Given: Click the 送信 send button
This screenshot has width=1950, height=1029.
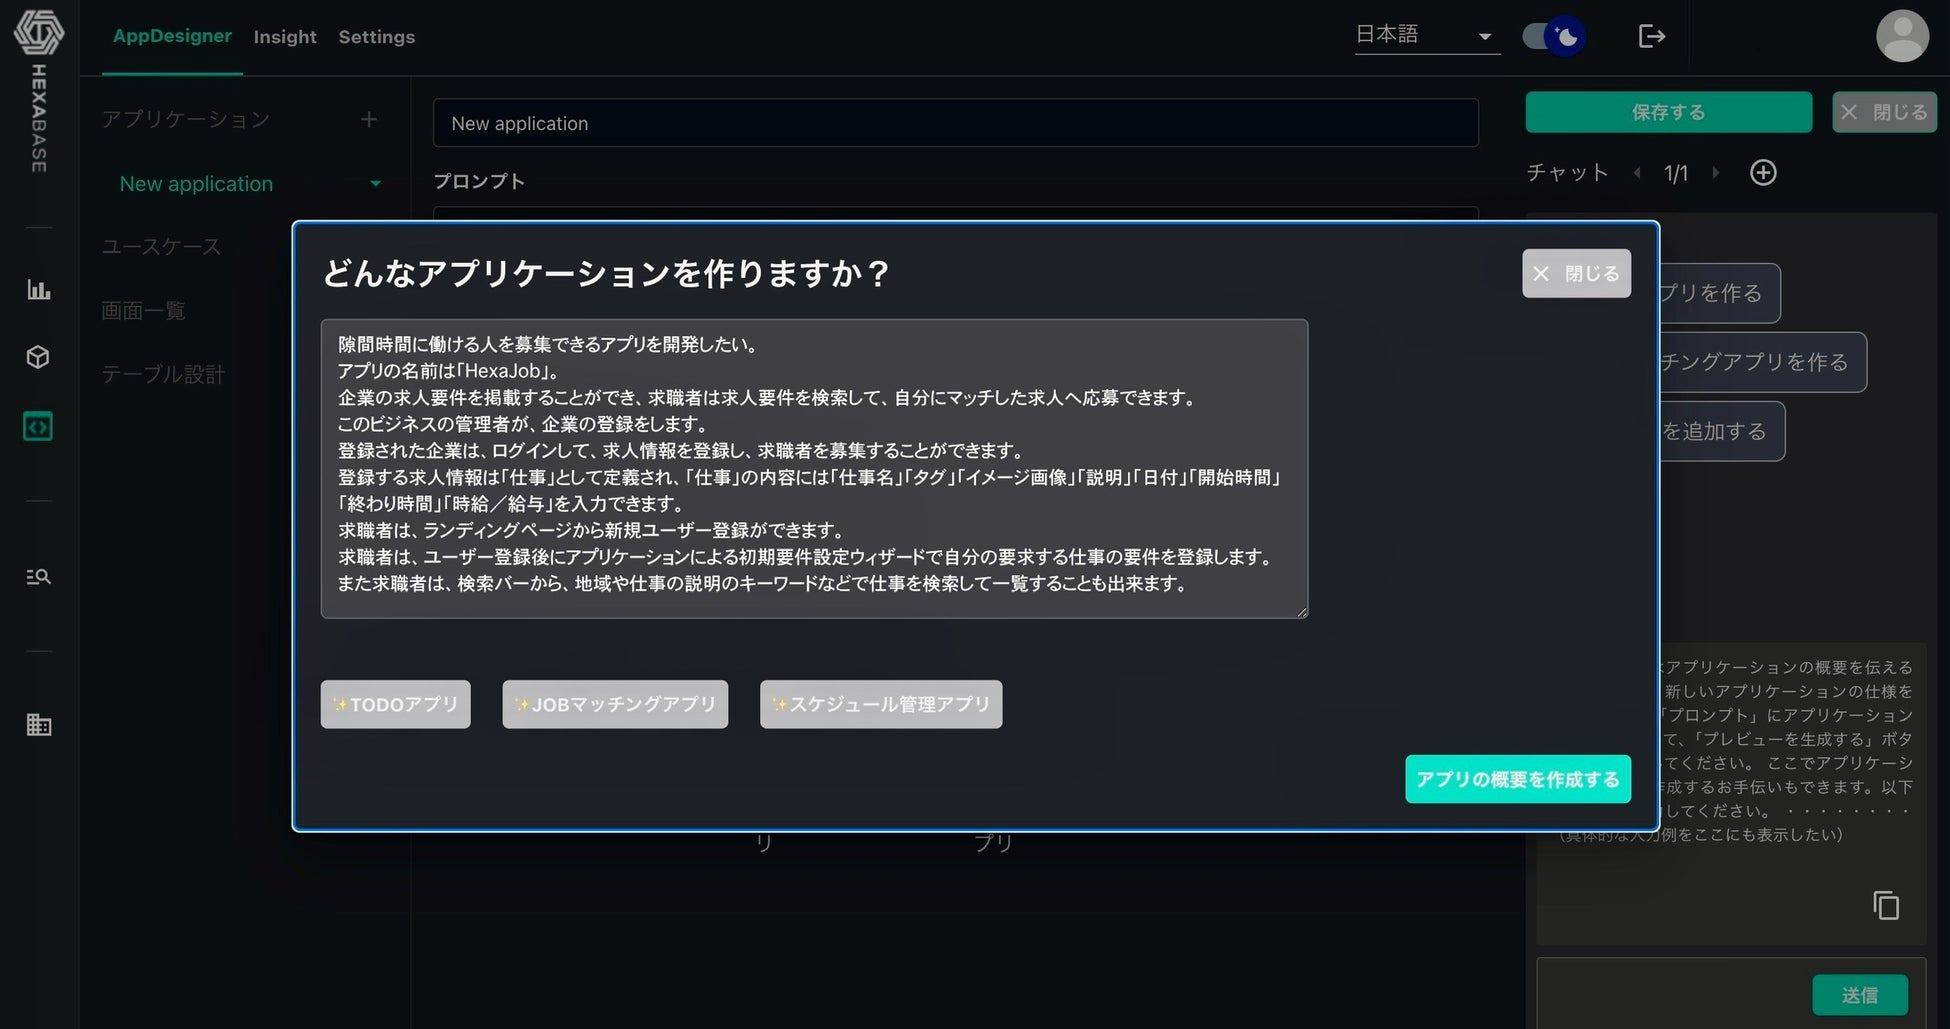Looking at the screenshot, I should point(1860,995).
